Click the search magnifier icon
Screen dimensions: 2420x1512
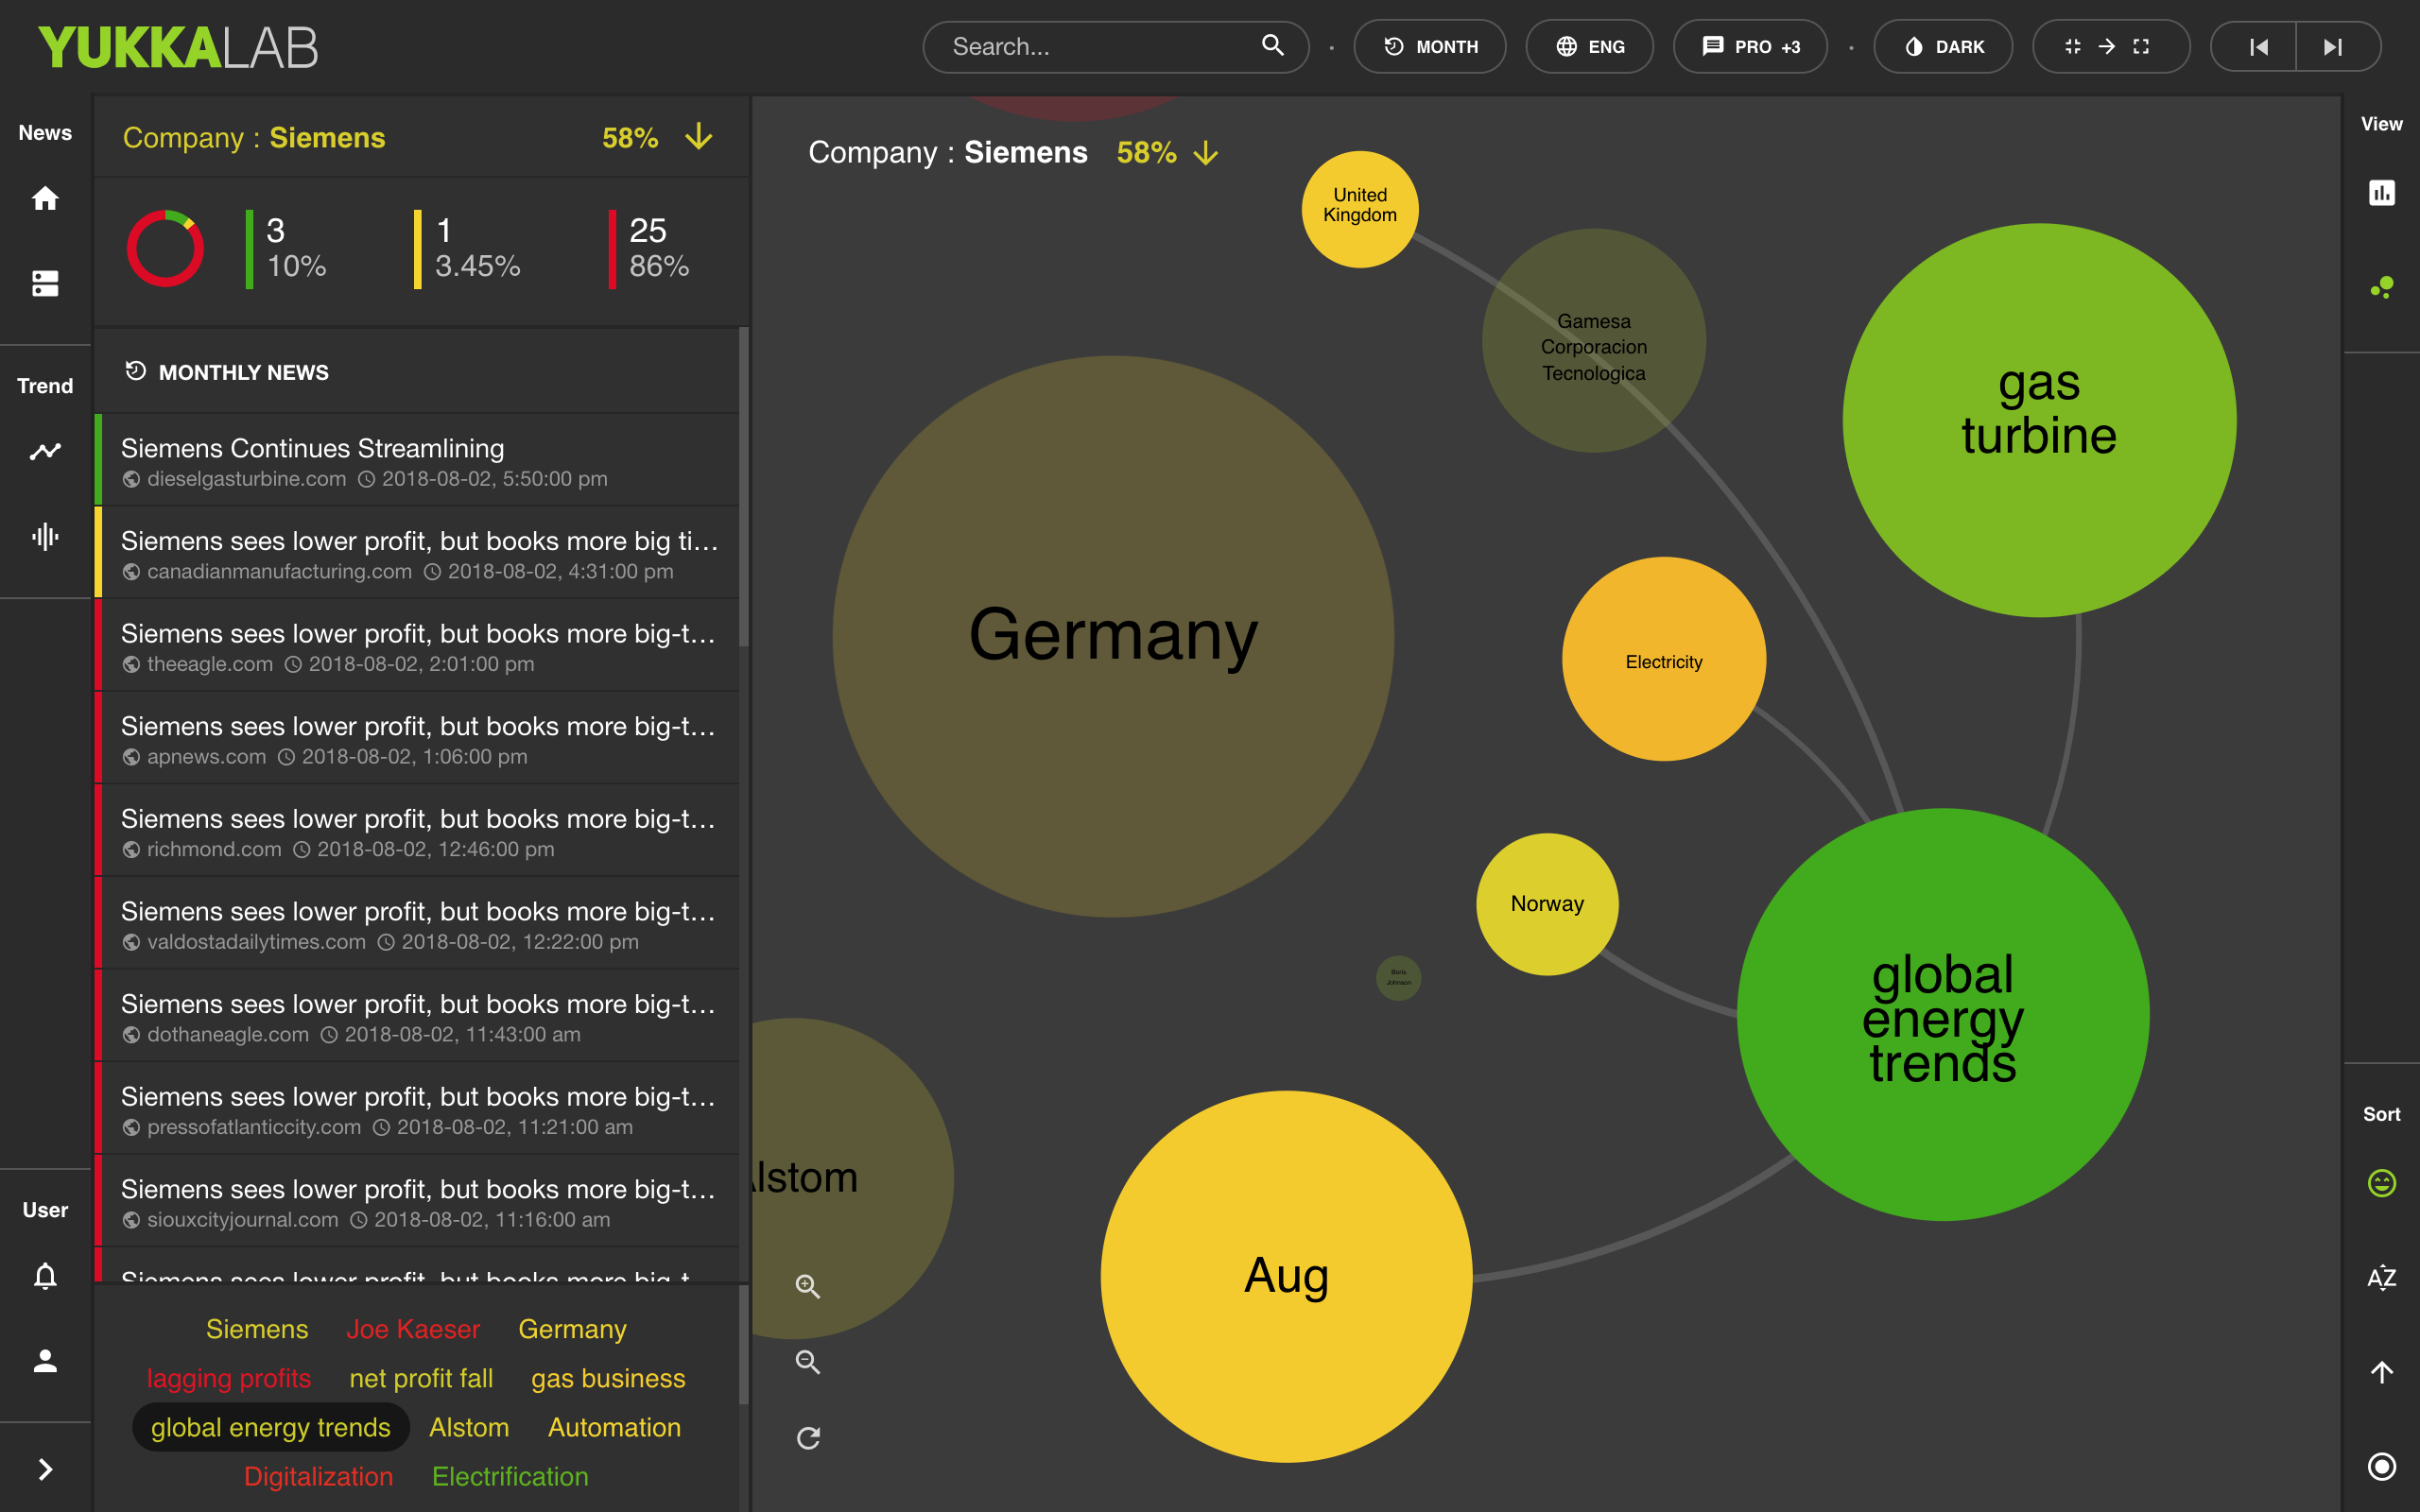pos(1272,46)
